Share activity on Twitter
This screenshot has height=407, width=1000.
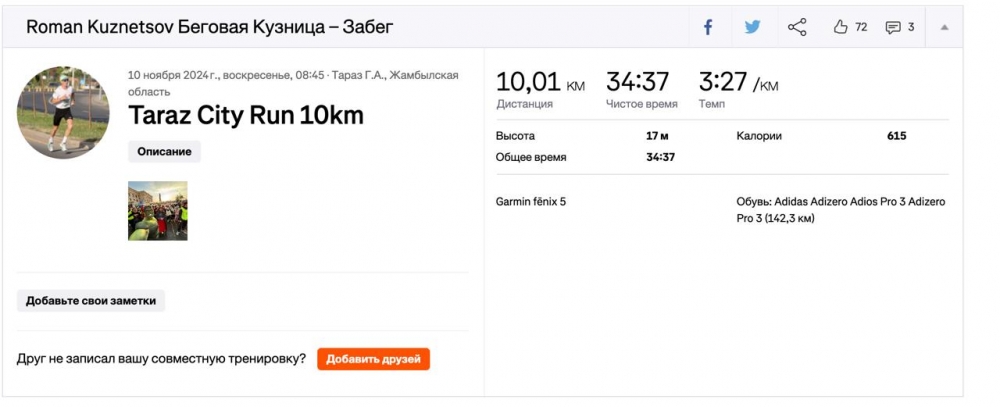pyautogui.click(x=752, y=27)
